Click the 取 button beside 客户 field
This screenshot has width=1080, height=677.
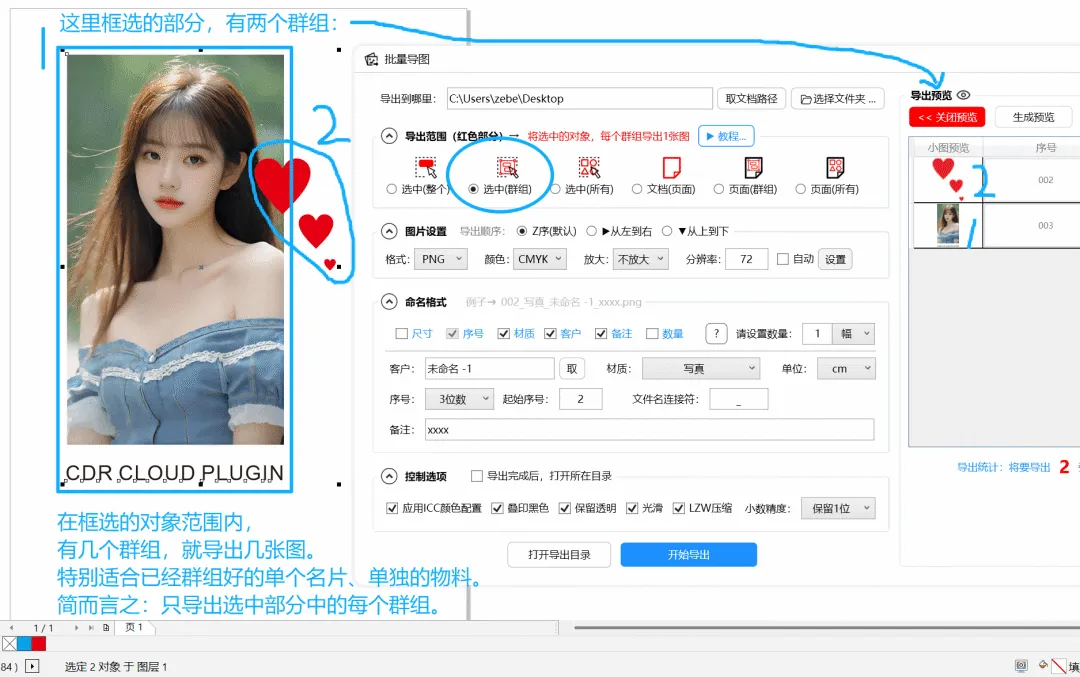click(x=572, y=368)
